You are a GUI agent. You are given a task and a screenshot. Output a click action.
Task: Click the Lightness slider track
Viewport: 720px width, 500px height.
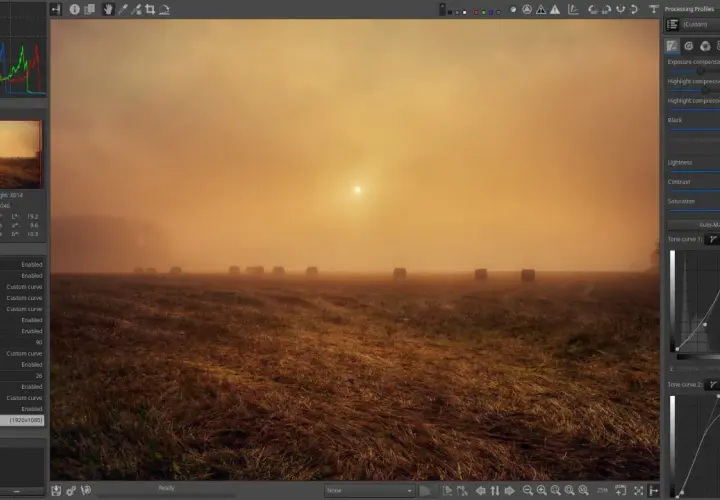coord(693,172)
